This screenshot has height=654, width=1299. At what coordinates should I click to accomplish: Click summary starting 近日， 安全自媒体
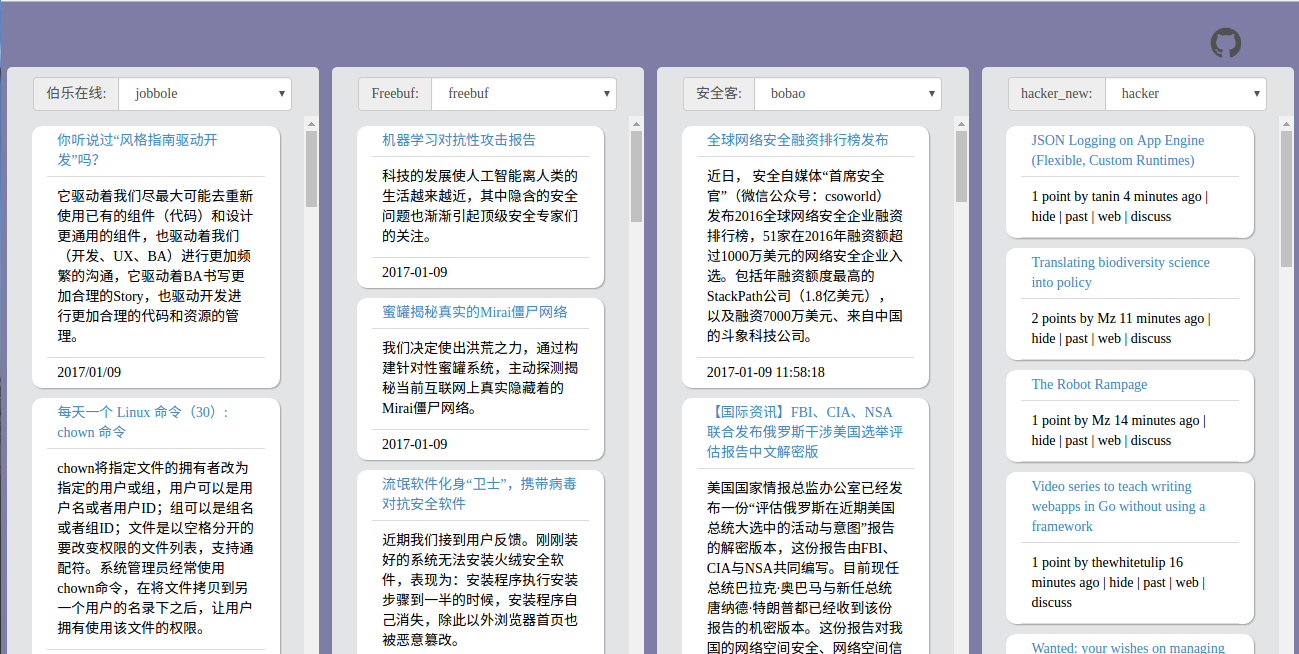tap(805, 256)
